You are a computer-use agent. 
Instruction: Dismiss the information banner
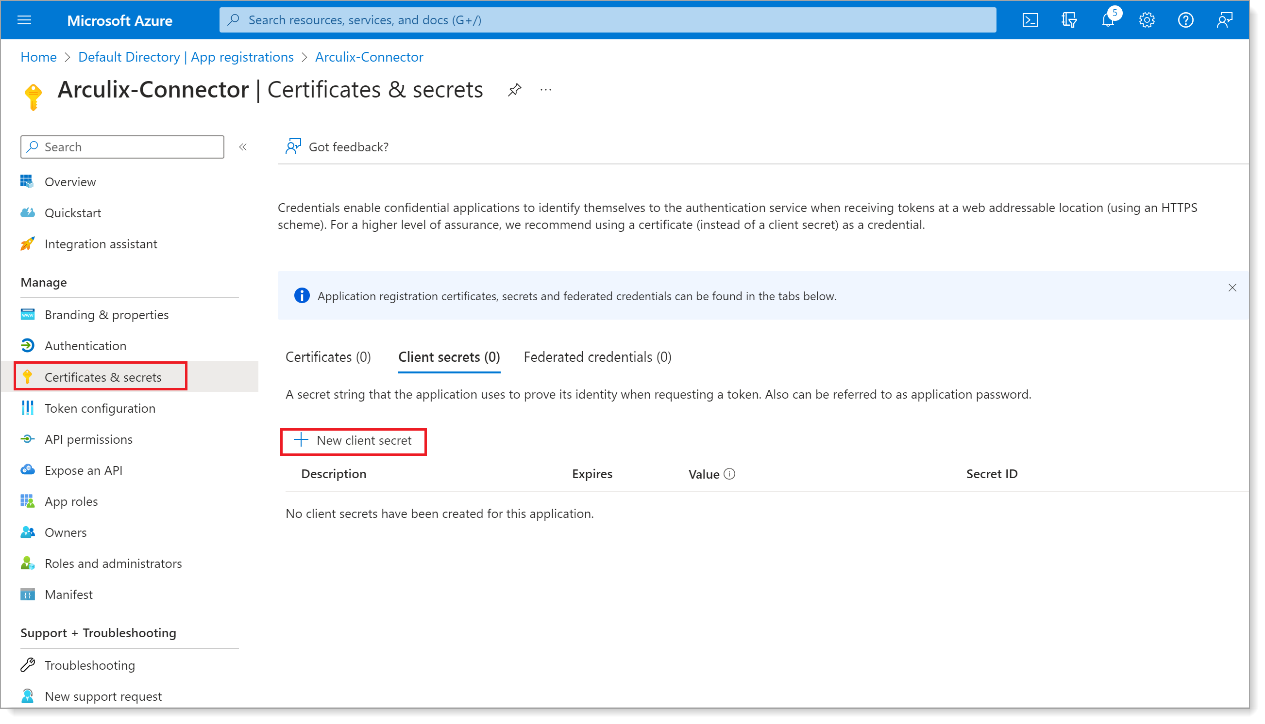point(1232,288)
